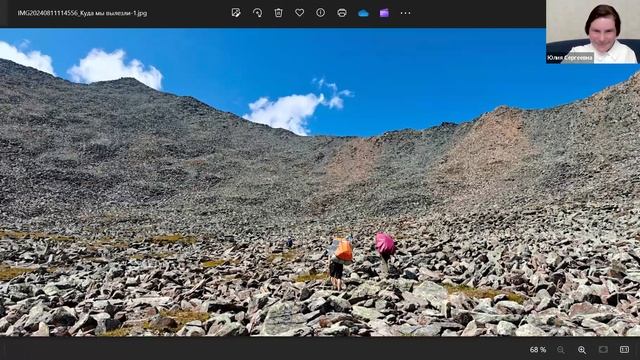Open the three-dot See more menu
This screenshot has height=360, width=640.
405,13
